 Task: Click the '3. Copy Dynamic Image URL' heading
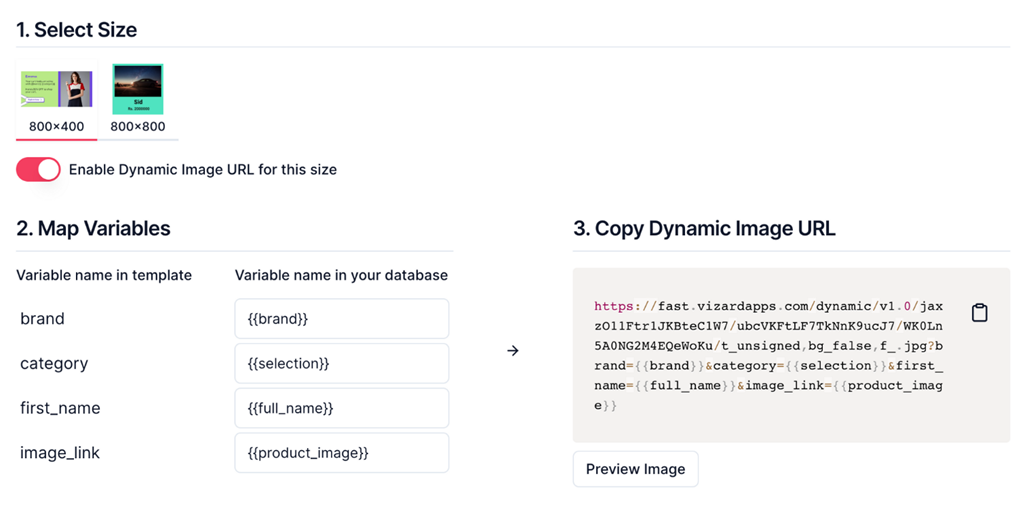(x=704, y=229)
